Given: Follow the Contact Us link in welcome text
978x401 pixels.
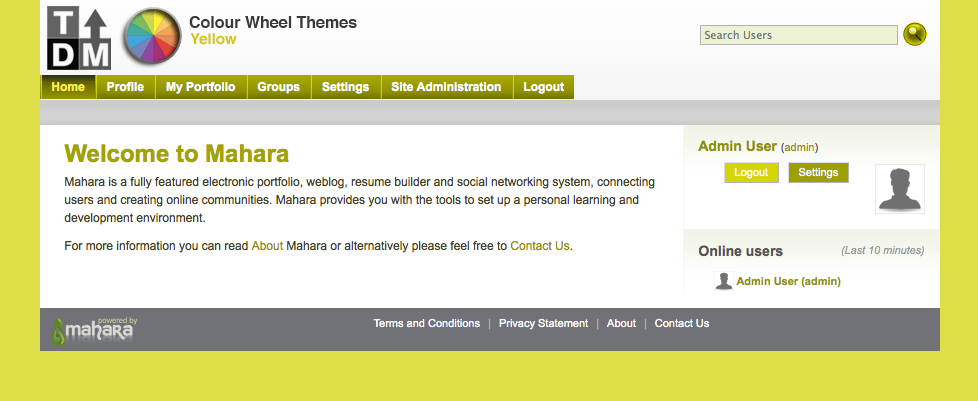Looking at the screenshot, I should [539, 245].
